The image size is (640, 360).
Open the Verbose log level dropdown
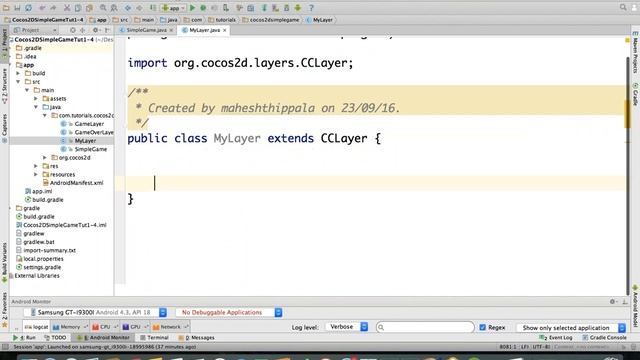tap(347, 327)
